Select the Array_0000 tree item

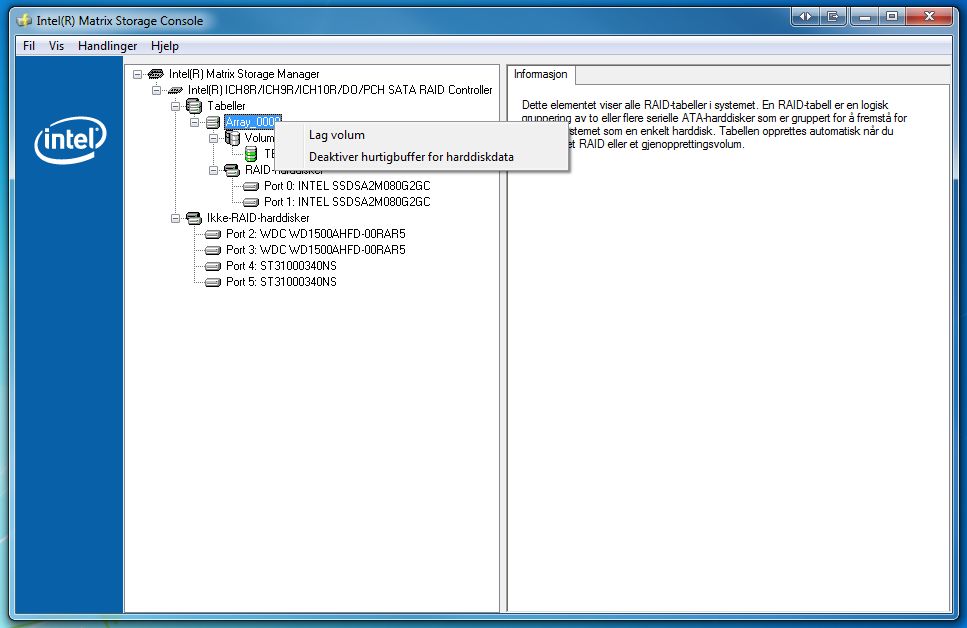point(253,122)
